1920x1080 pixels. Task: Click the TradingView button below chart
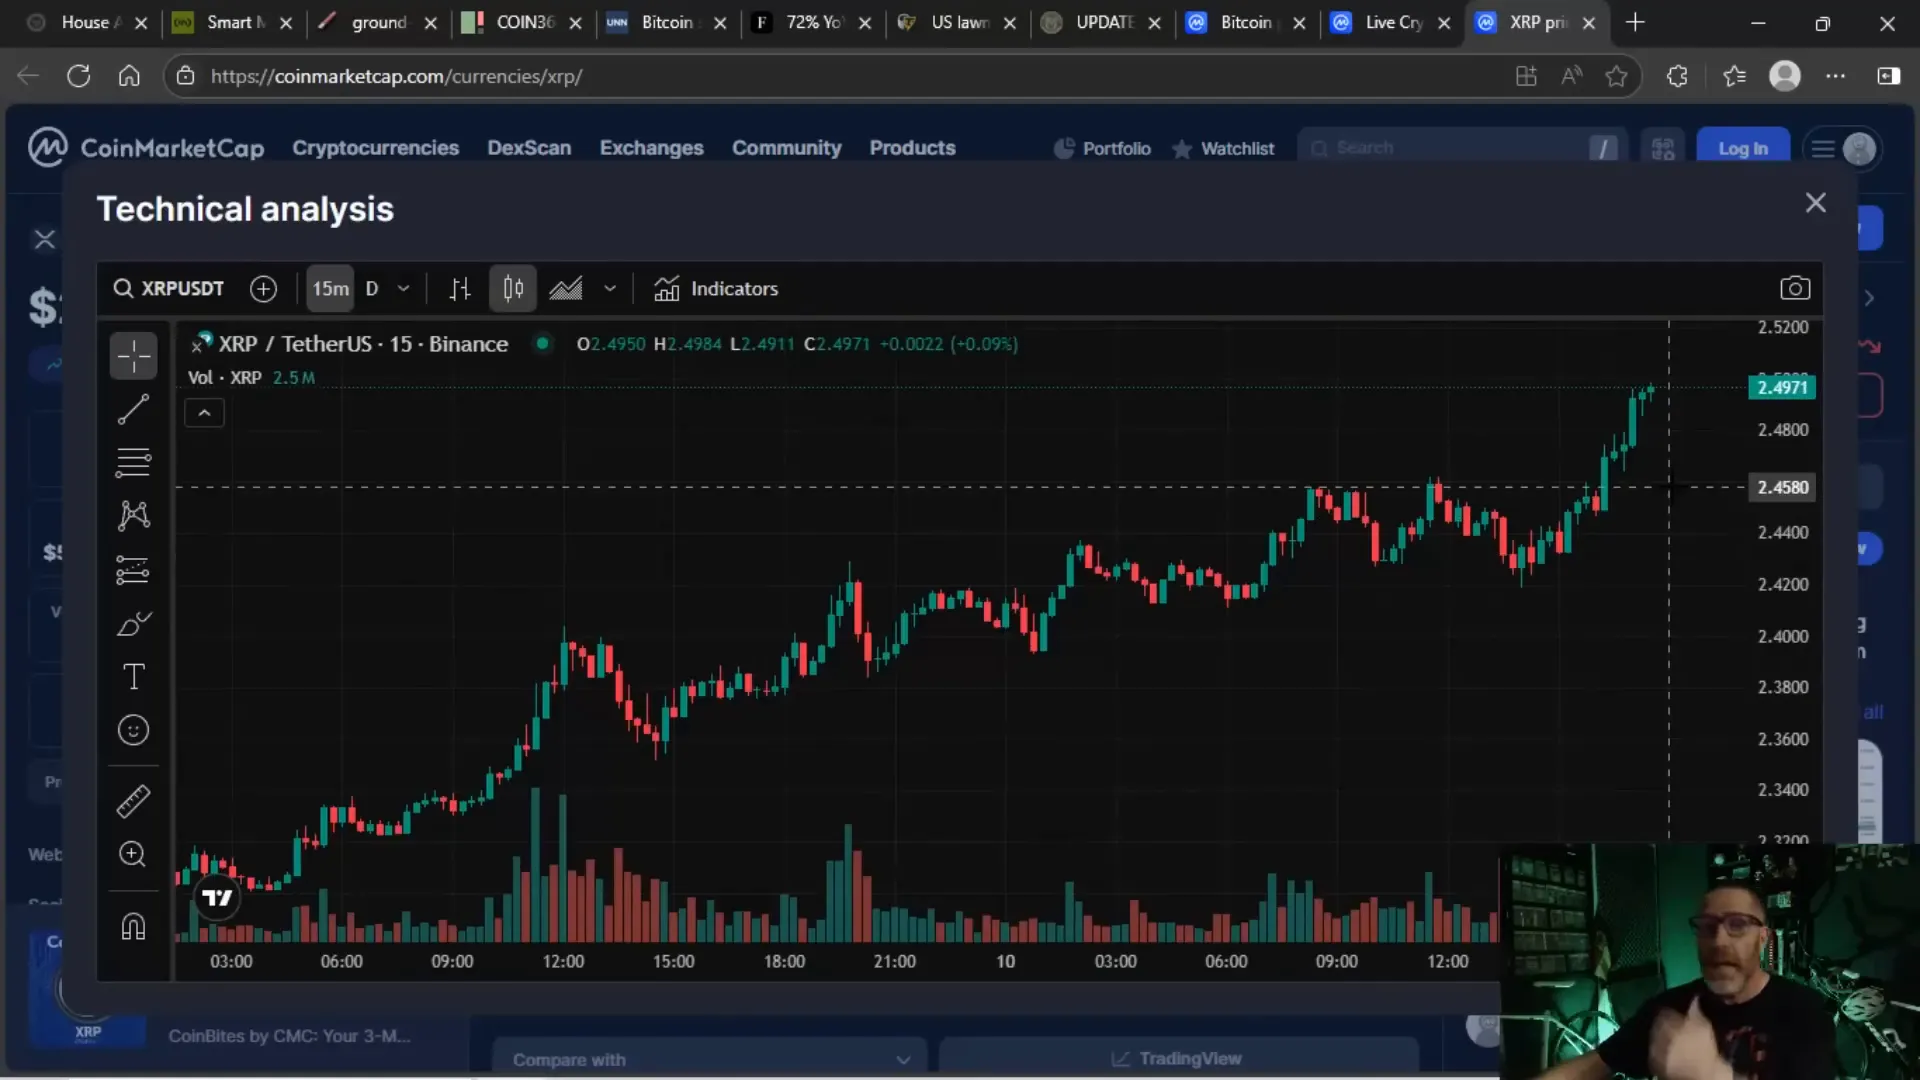(1178, 1058)
